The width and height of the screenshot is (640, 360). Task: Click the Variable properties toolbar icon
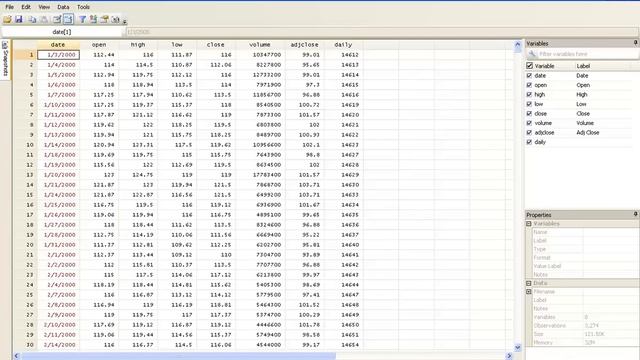pos(104,19)
